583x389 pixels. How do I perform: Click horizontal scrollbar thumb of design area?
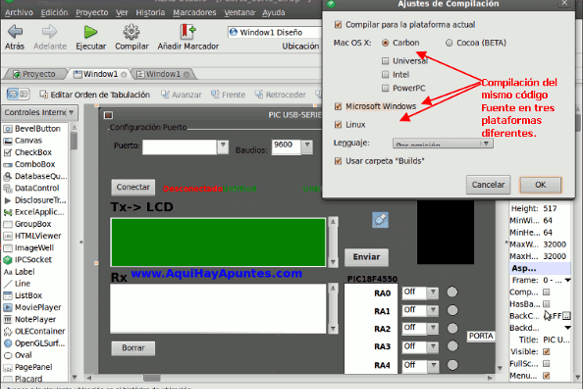pyautogui.click(x=152, y=378)
